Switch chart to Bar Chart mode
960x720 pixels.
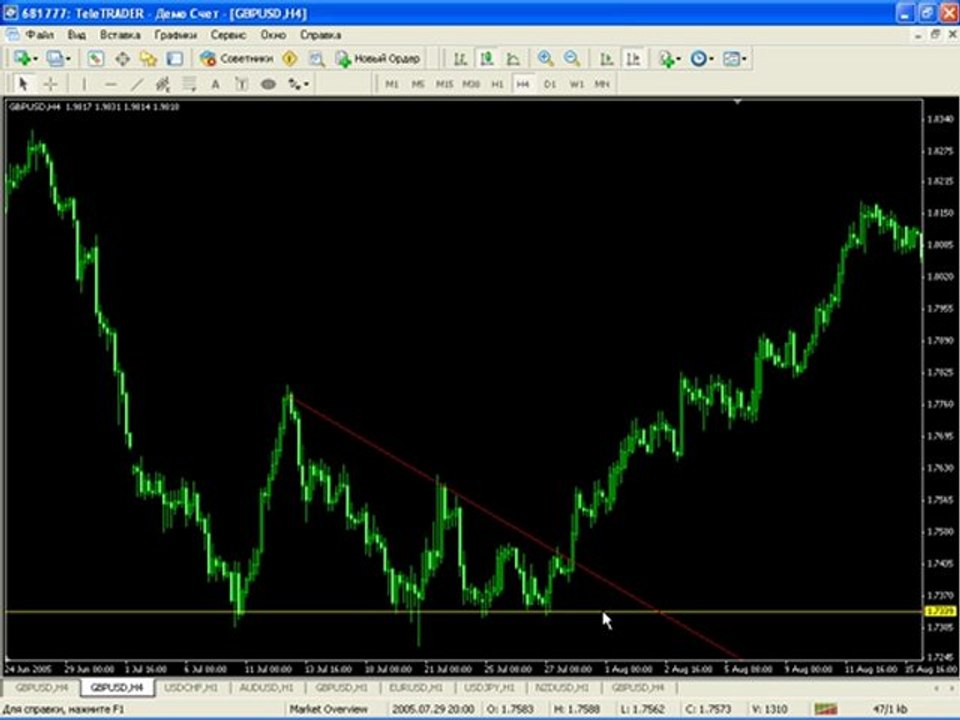tap(460, 59)
